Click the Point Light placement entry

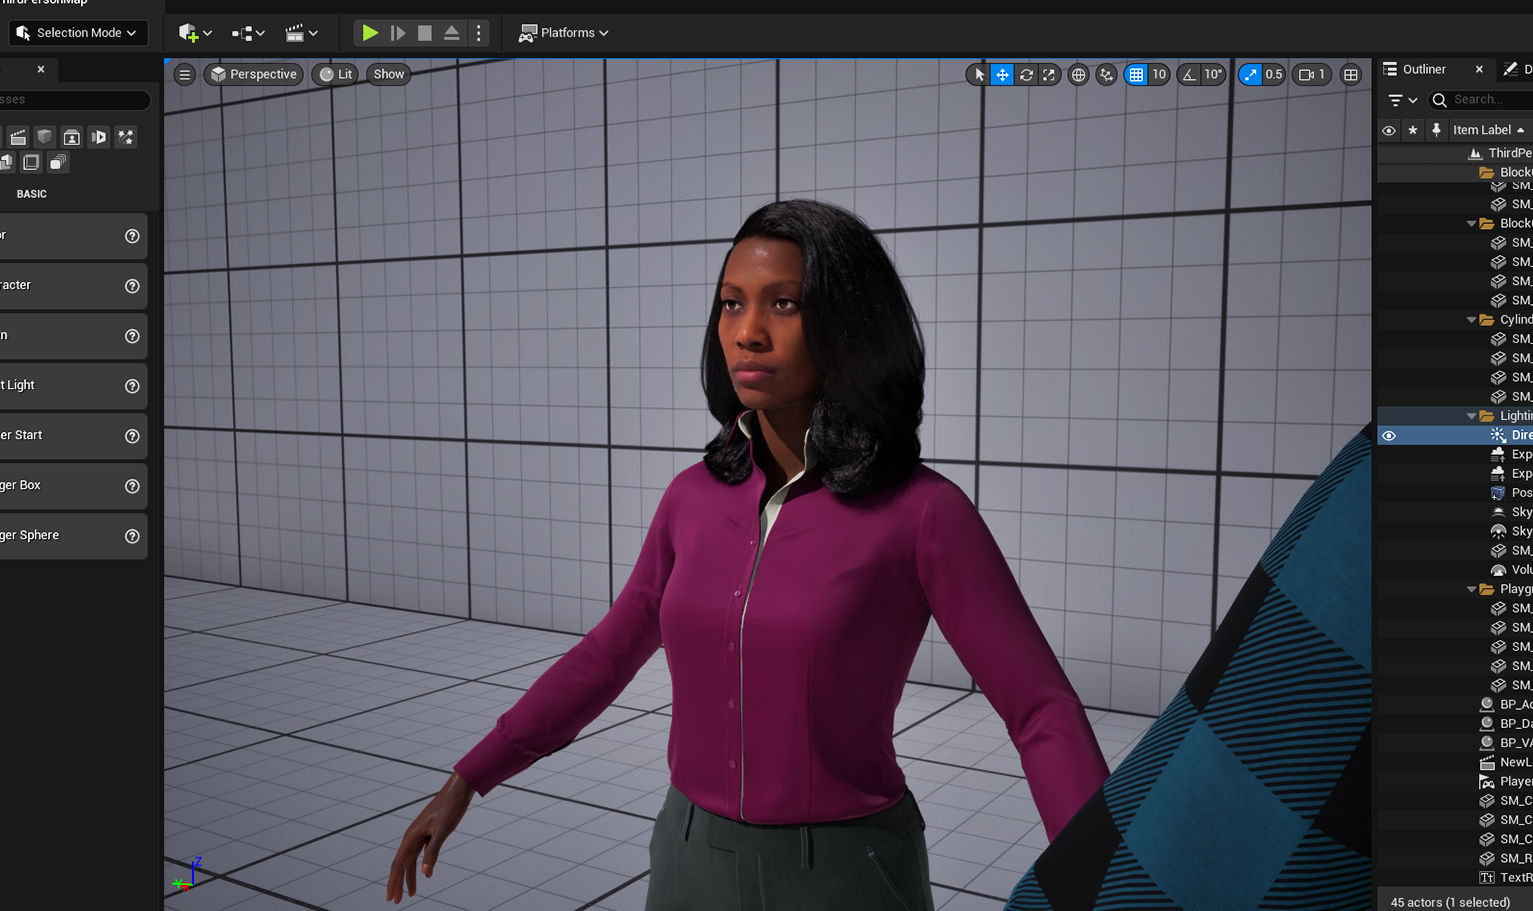coord(73,386)
